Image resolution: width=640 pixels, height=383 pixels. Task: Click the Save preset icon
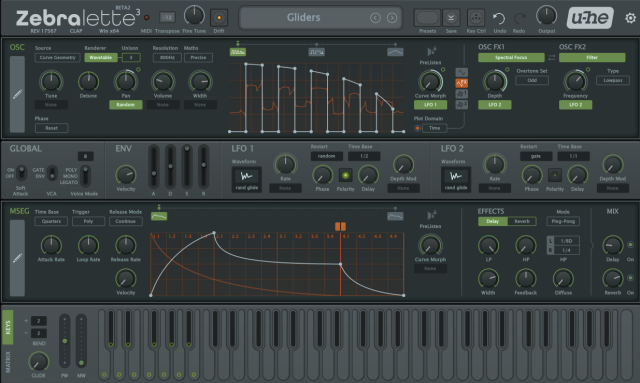point(451,18)
